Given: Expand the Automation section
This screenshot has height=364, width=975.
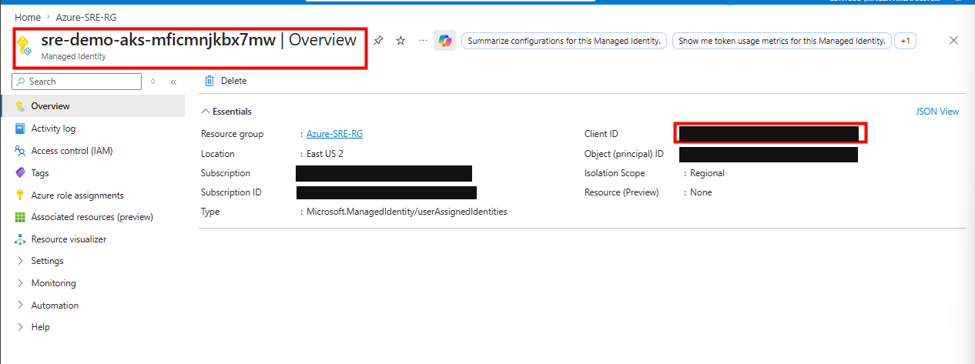Looking at the screenshot, I should pyautogui.click(x=55, y=306).
